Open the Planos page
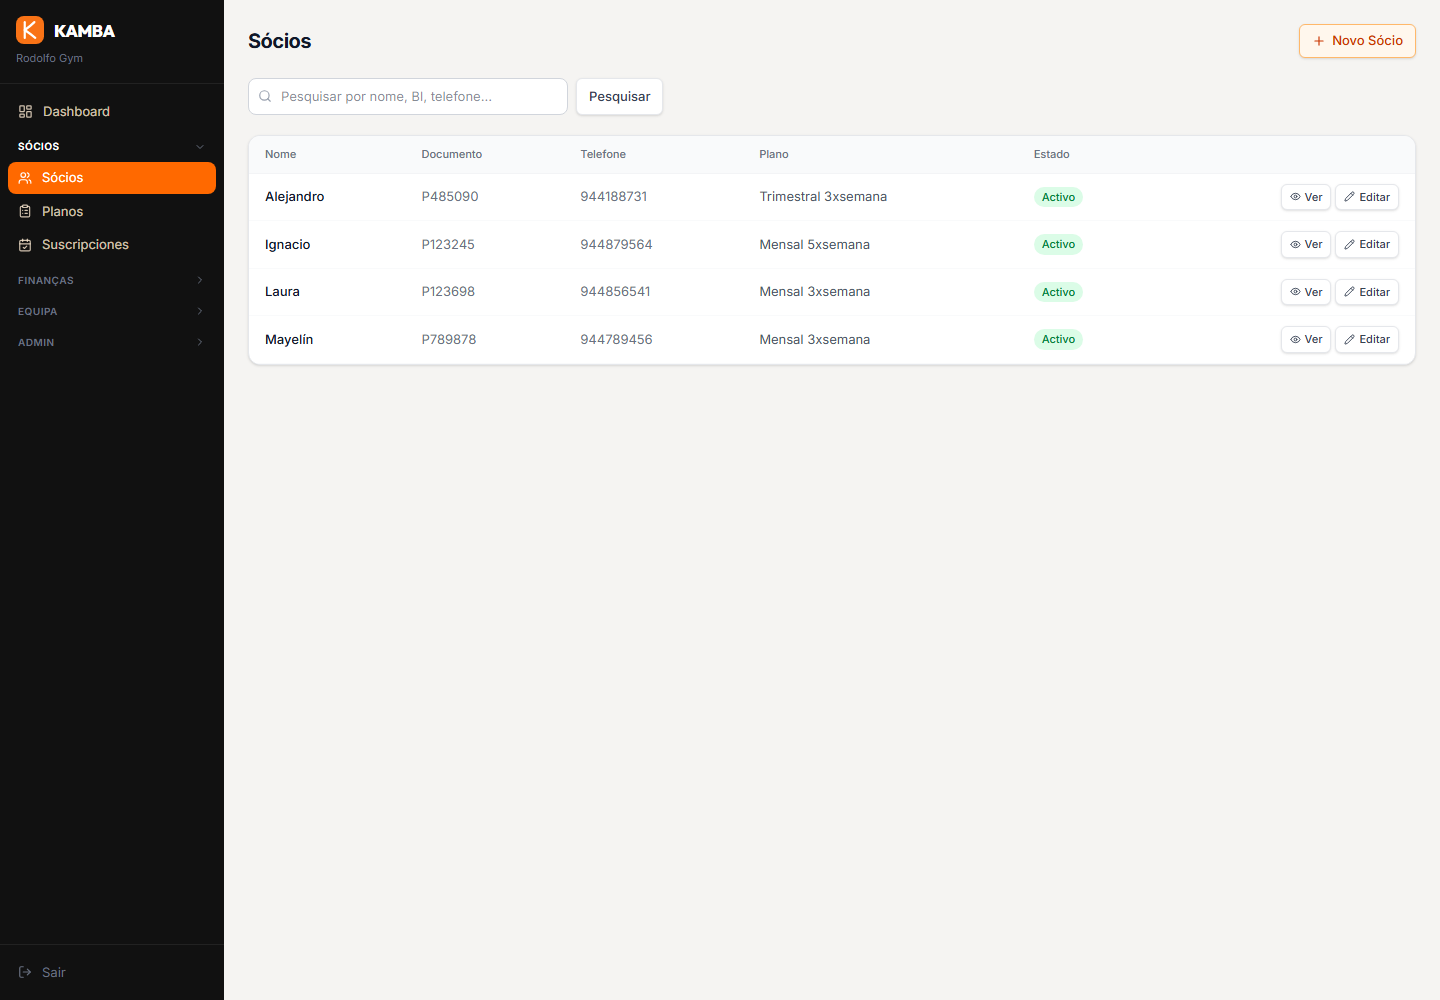Image resolution: width=1440 pixels, height=1000 pixels. point(112,212)
